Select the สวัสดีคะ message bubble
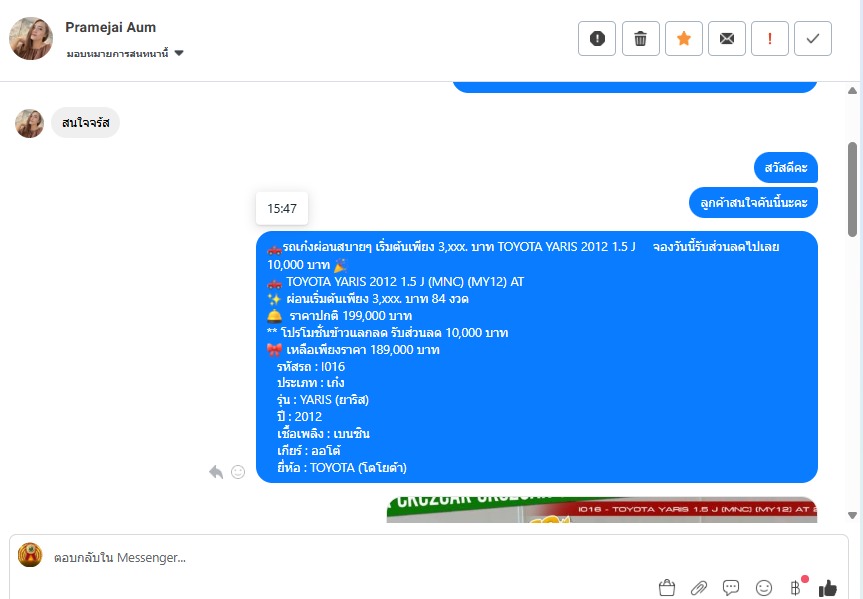 [x=785, y=167]
